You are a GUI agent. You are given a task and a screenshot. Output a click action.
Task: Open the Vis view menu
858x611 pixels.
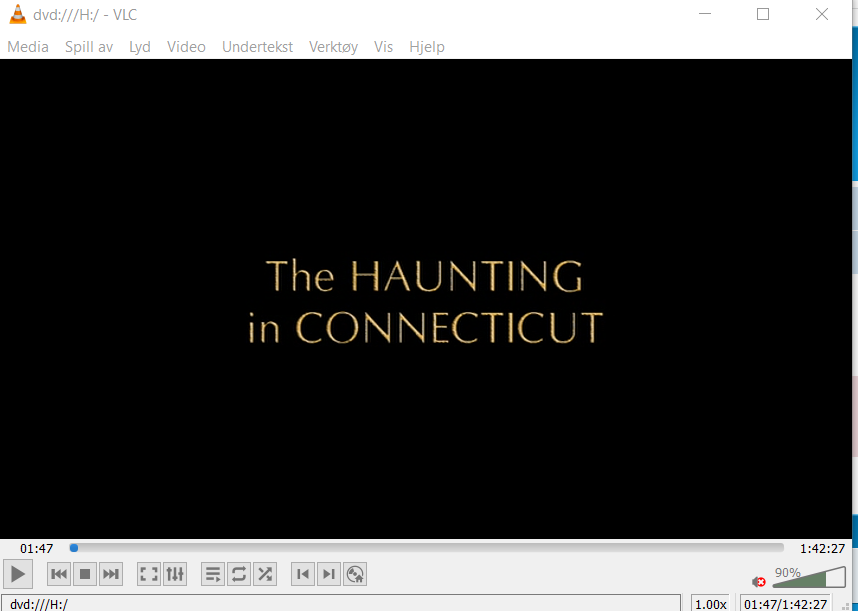point(383,47)
